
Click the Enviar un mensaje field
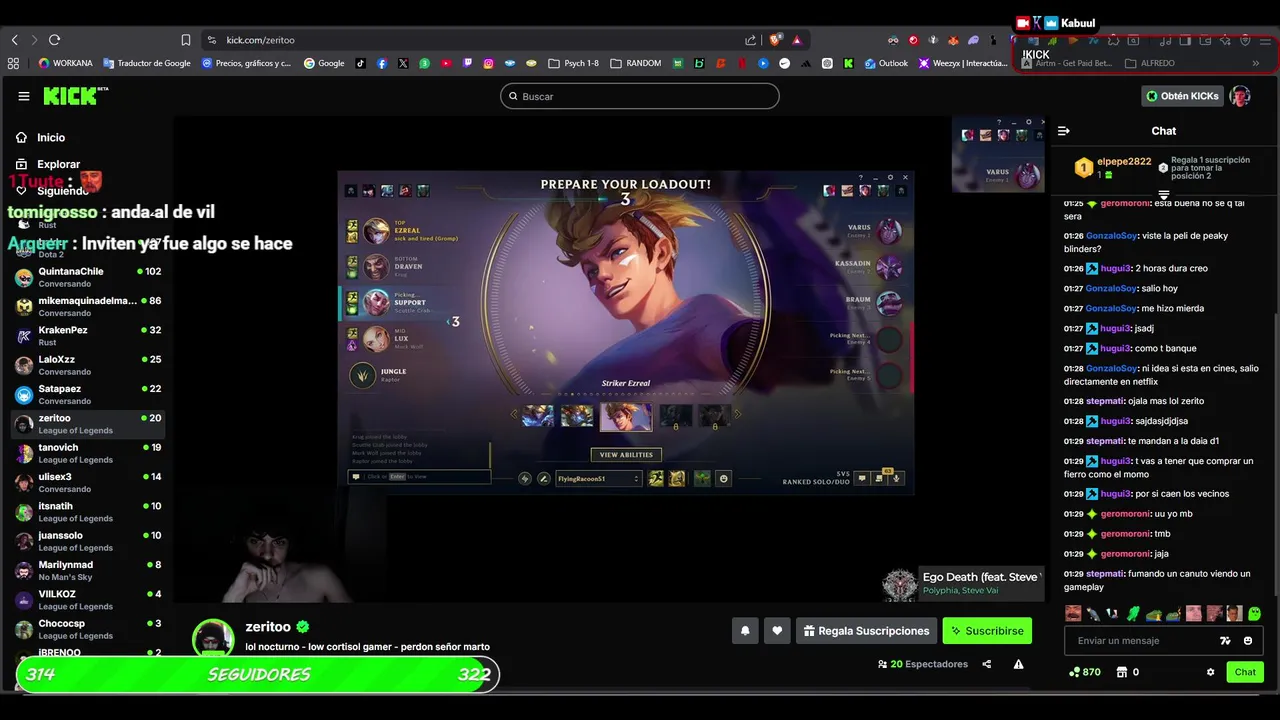[1140, 641]
